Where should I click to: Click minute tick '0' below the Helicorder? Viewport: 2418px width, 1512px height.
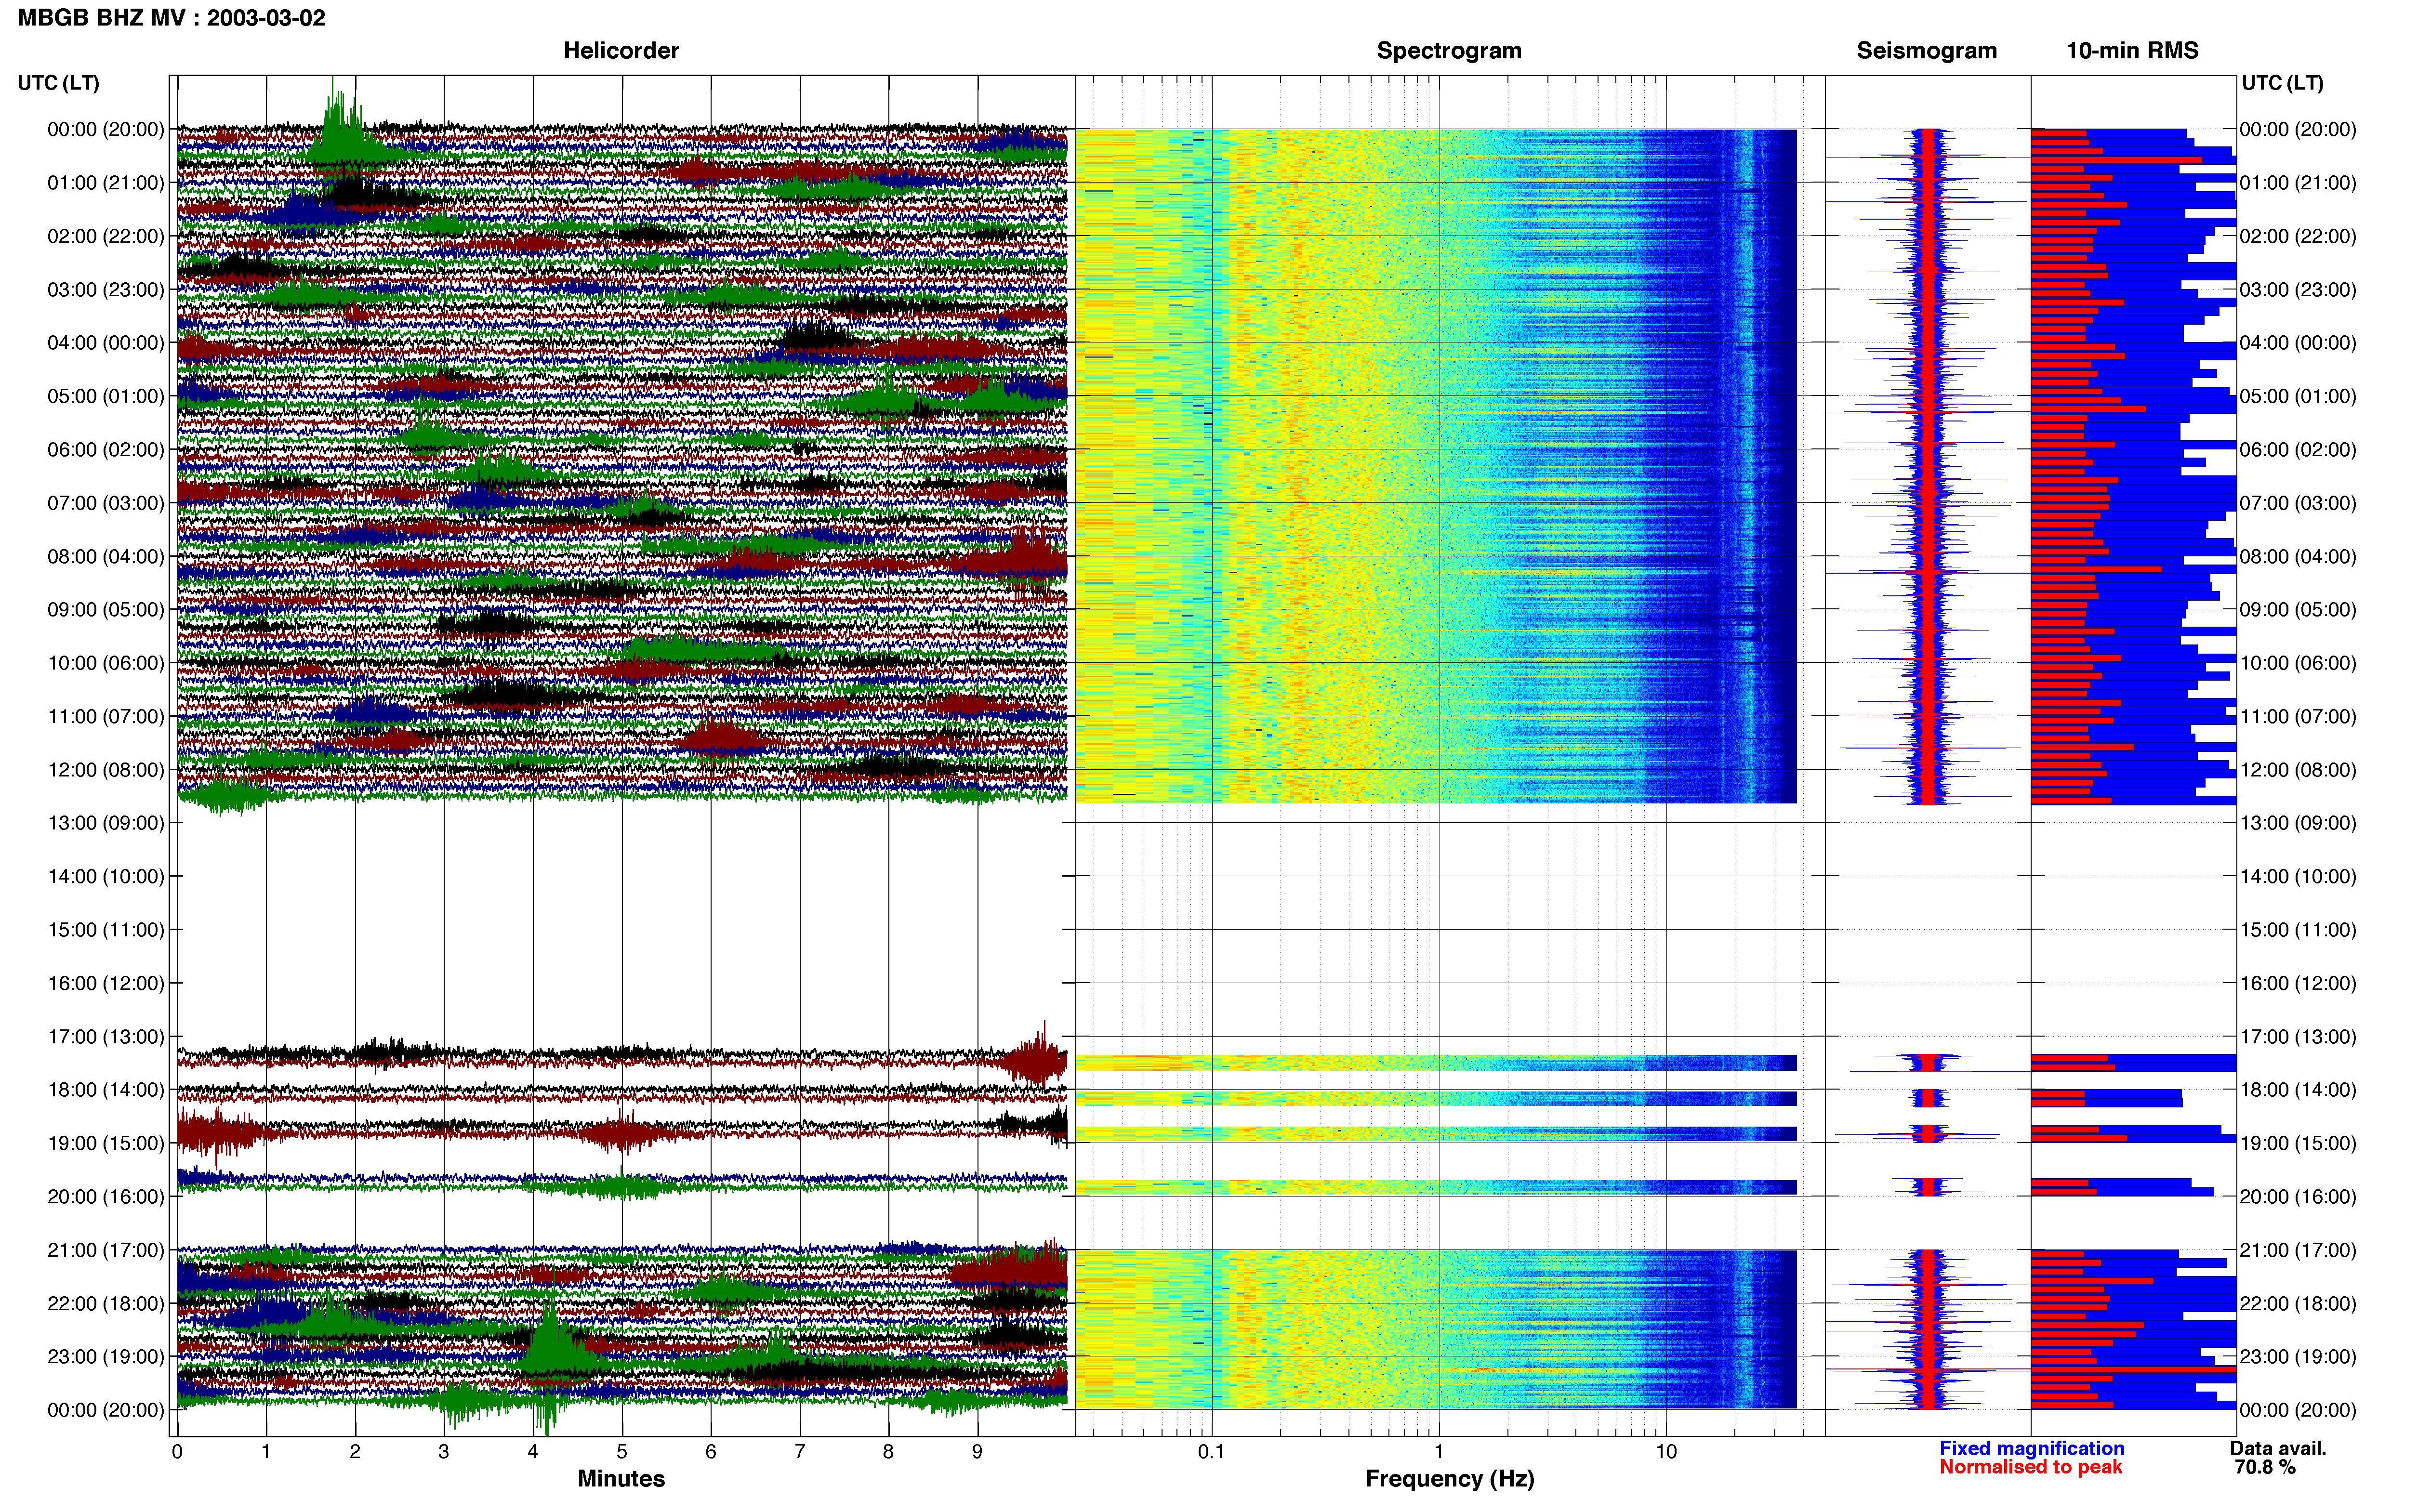coord(177,1452)
